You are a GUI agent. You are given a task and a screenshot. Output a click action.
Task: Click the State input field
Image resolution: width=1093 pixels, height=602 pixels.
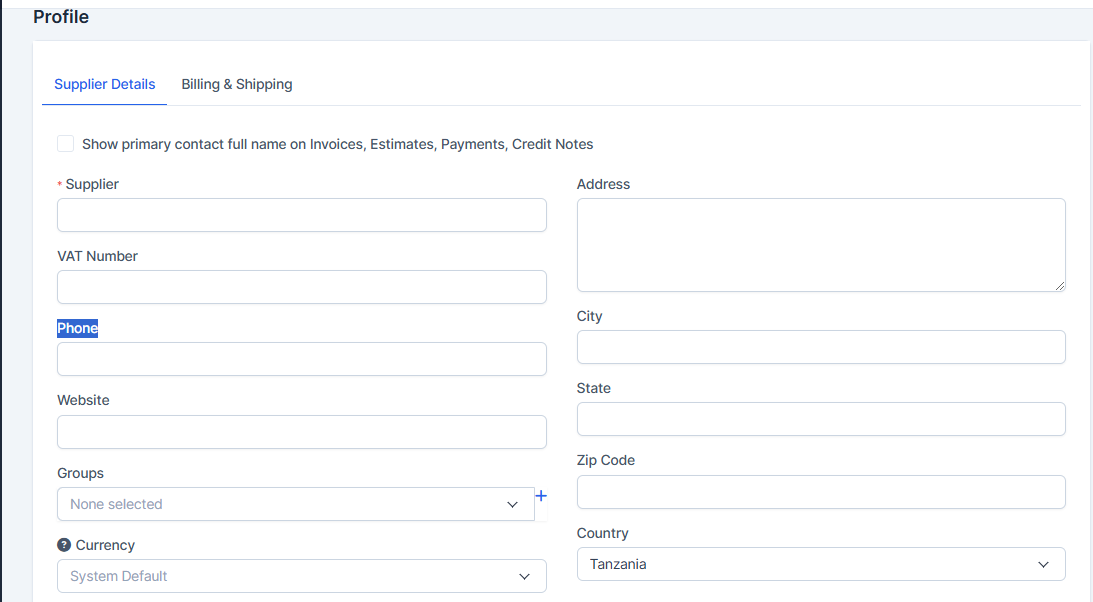[820, 419]
